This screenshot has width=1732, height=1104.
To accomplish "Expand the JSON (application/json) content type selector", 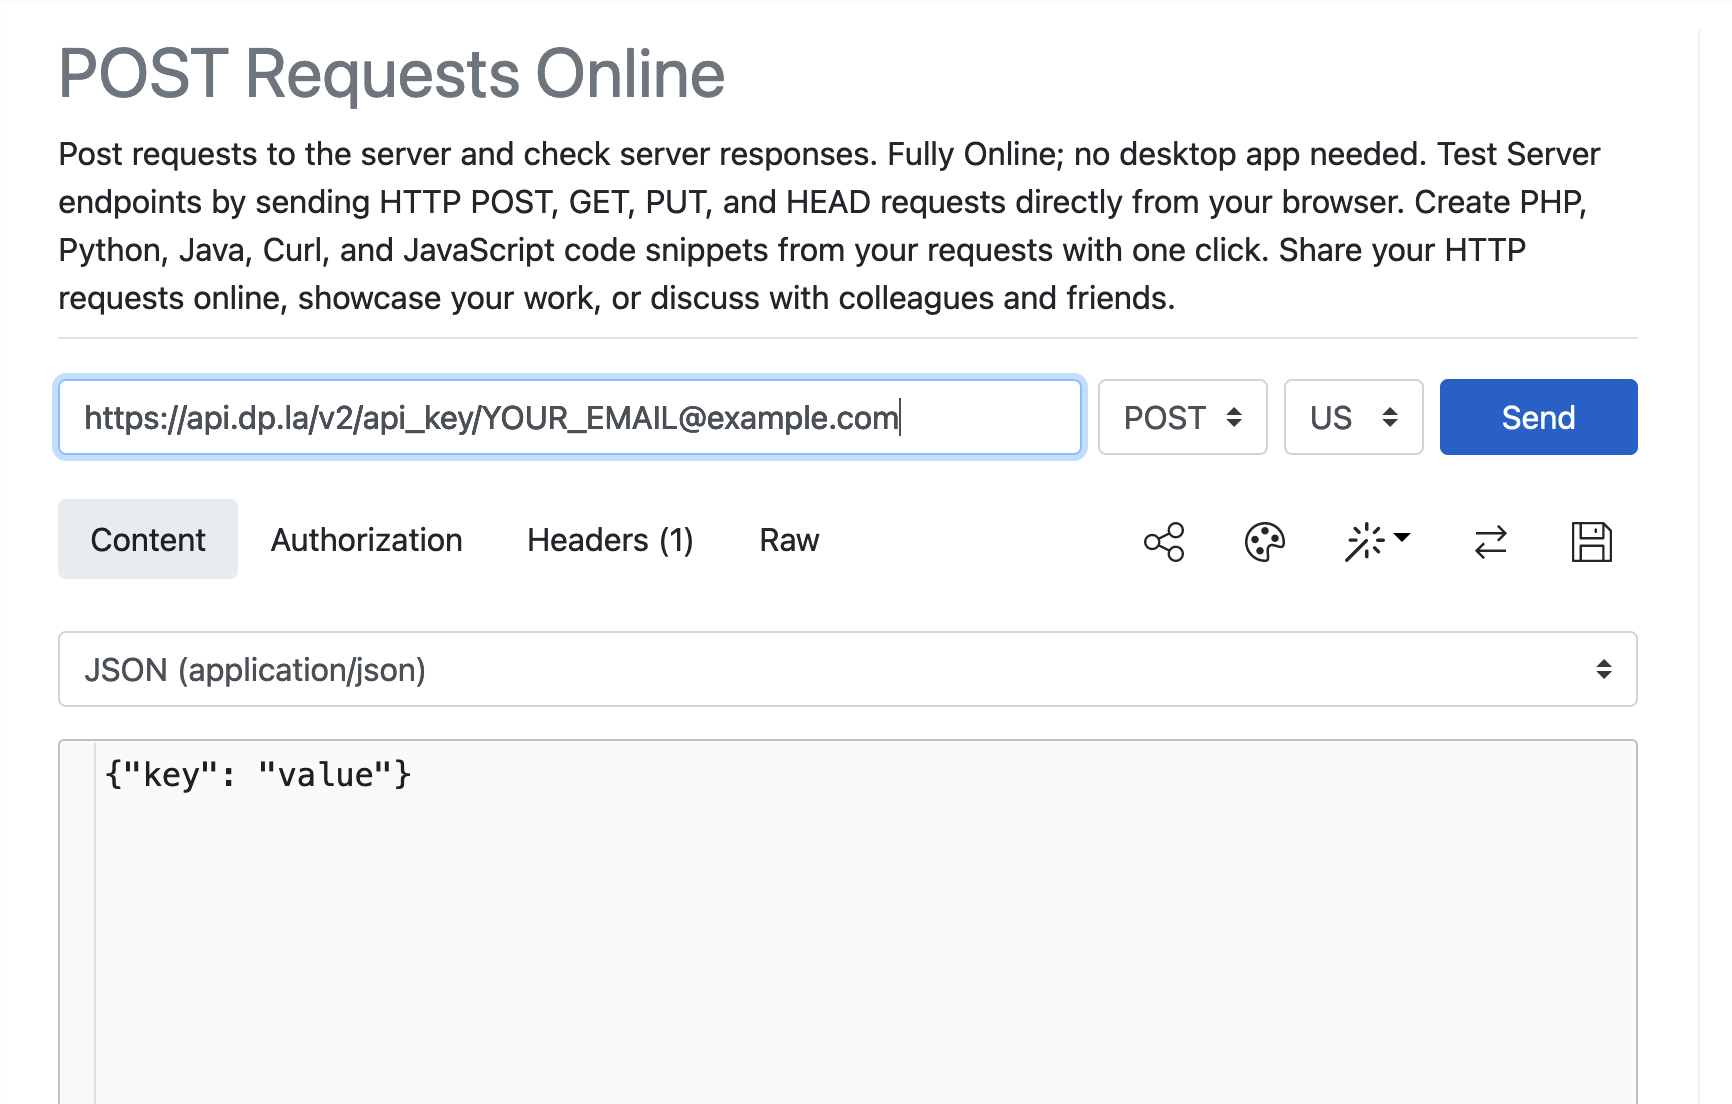I will click(847, 669).
